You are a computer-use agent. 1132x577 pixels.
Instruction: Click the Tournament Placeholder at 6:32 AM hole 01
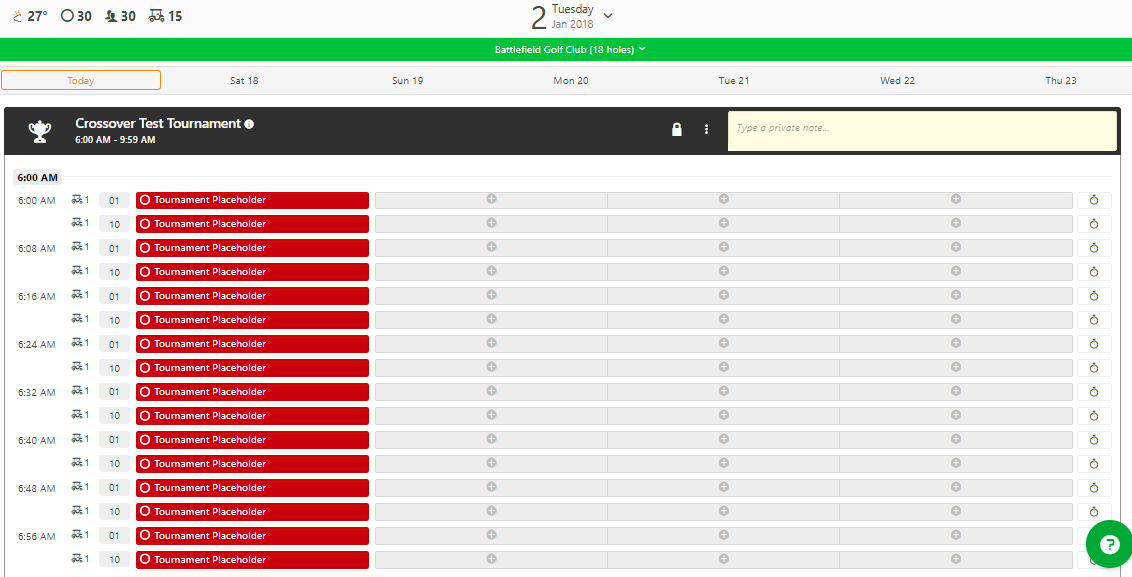click(252, 392)
